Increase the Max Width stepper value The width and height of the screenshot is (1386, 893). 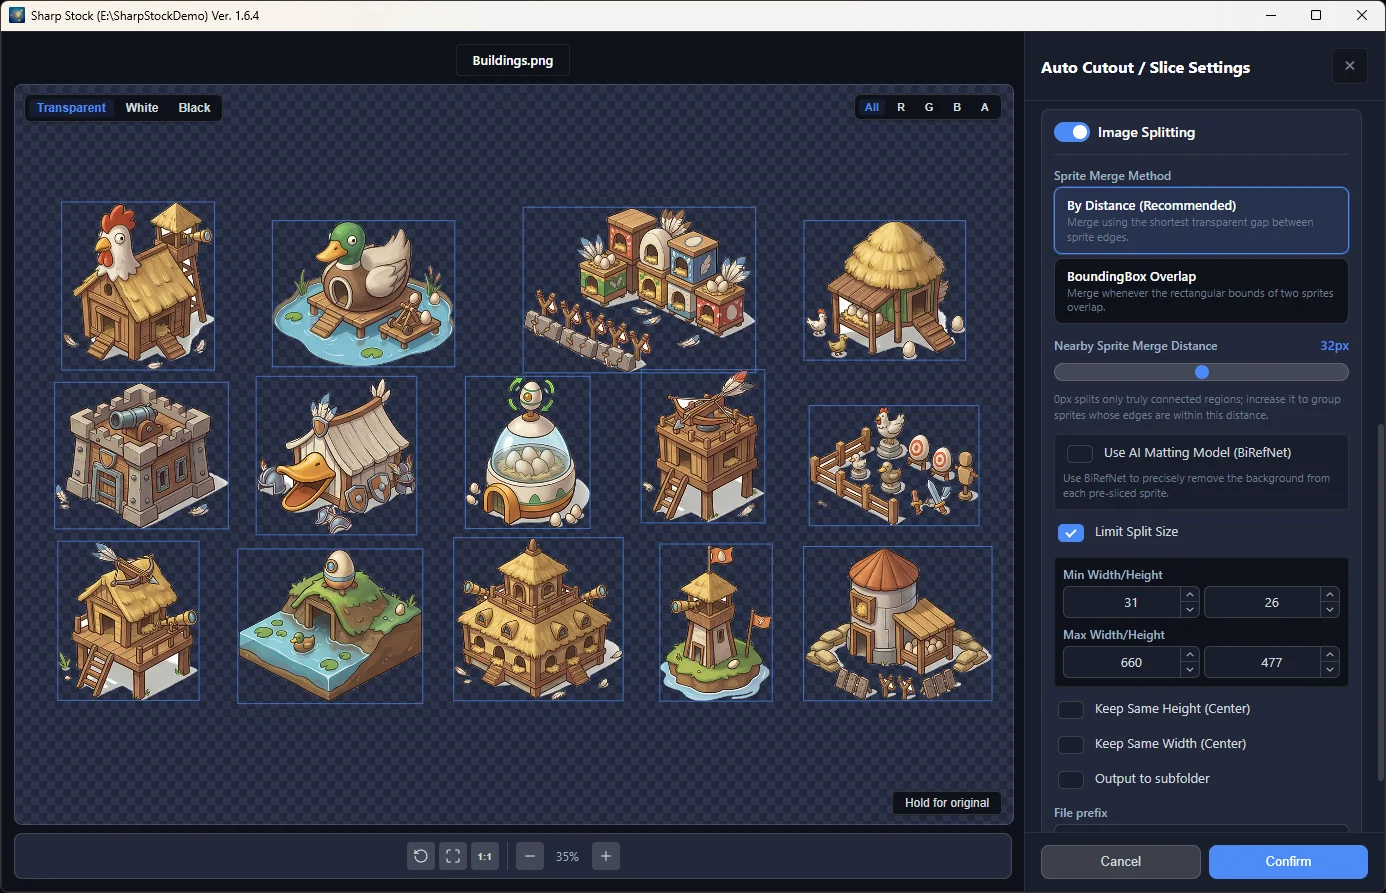tap(1190, 655)
